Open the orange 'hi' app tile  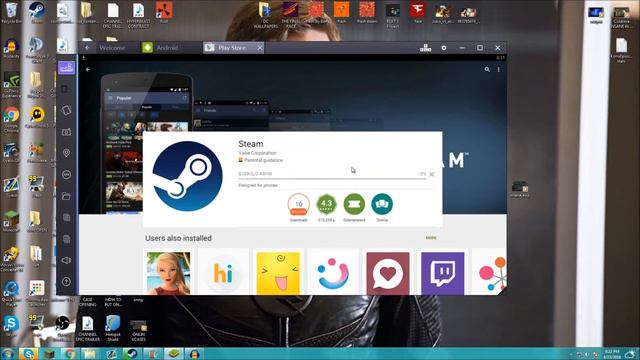223,273
